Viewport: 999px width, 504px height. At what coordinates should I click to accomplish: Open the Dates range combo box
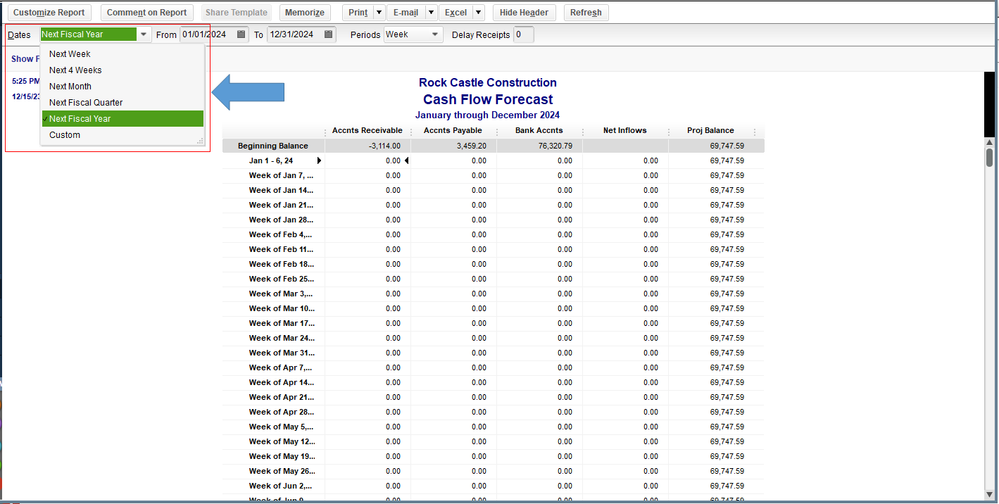96,34
